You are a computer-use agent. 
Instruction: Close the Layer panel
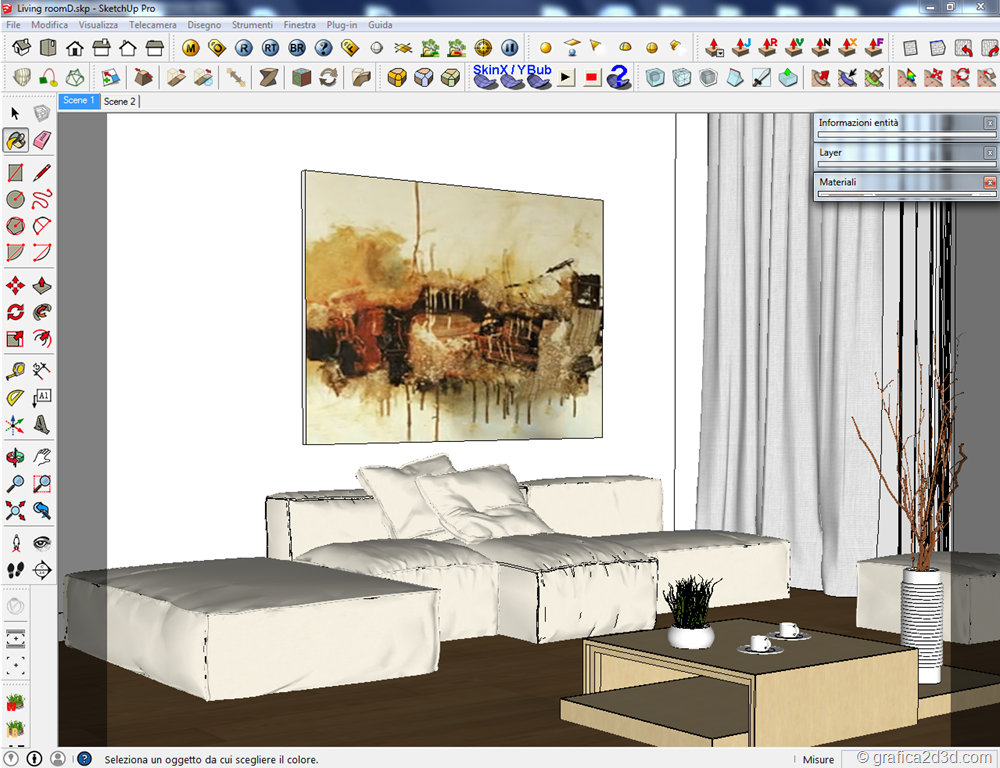(x=990, y=152)
